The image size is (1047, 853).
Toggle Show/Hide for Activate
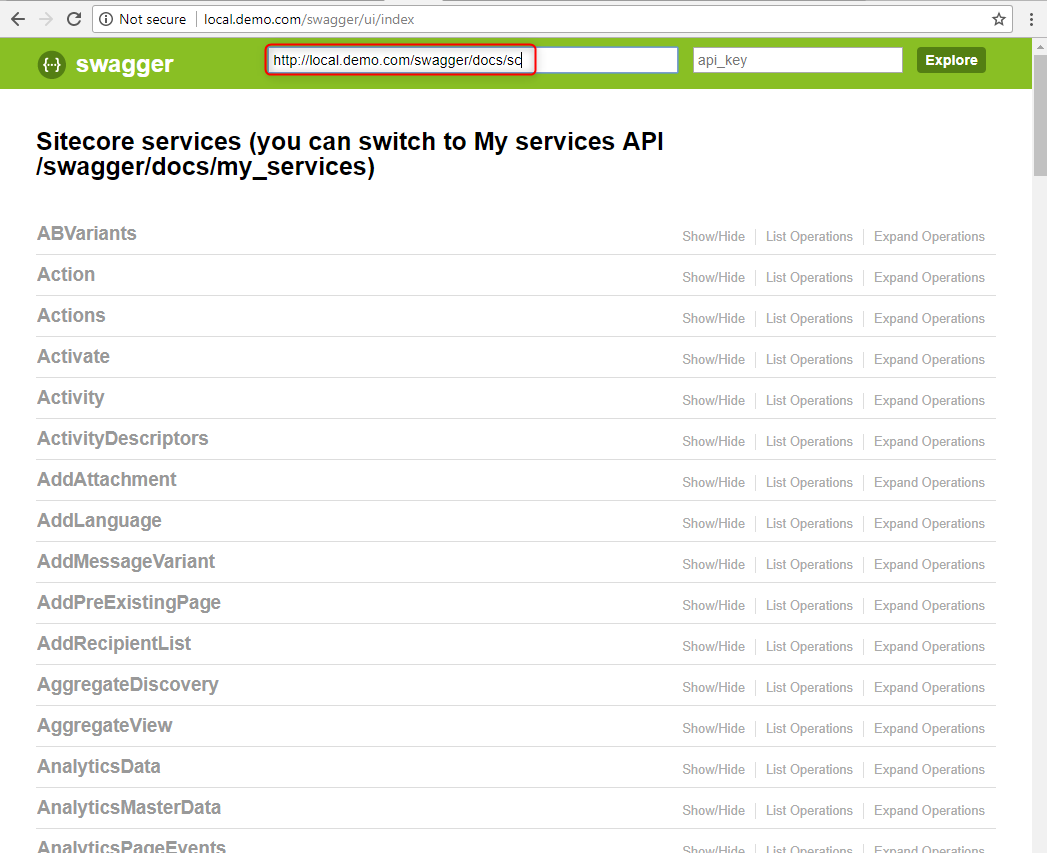click(713, 359)
